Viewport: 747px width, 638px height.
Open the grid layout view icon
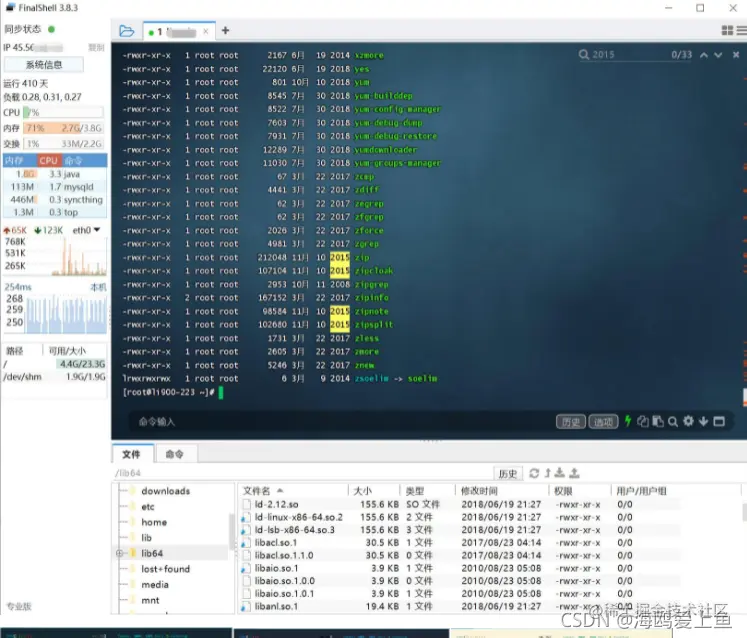pyautogui.click(x=727, y=30)
